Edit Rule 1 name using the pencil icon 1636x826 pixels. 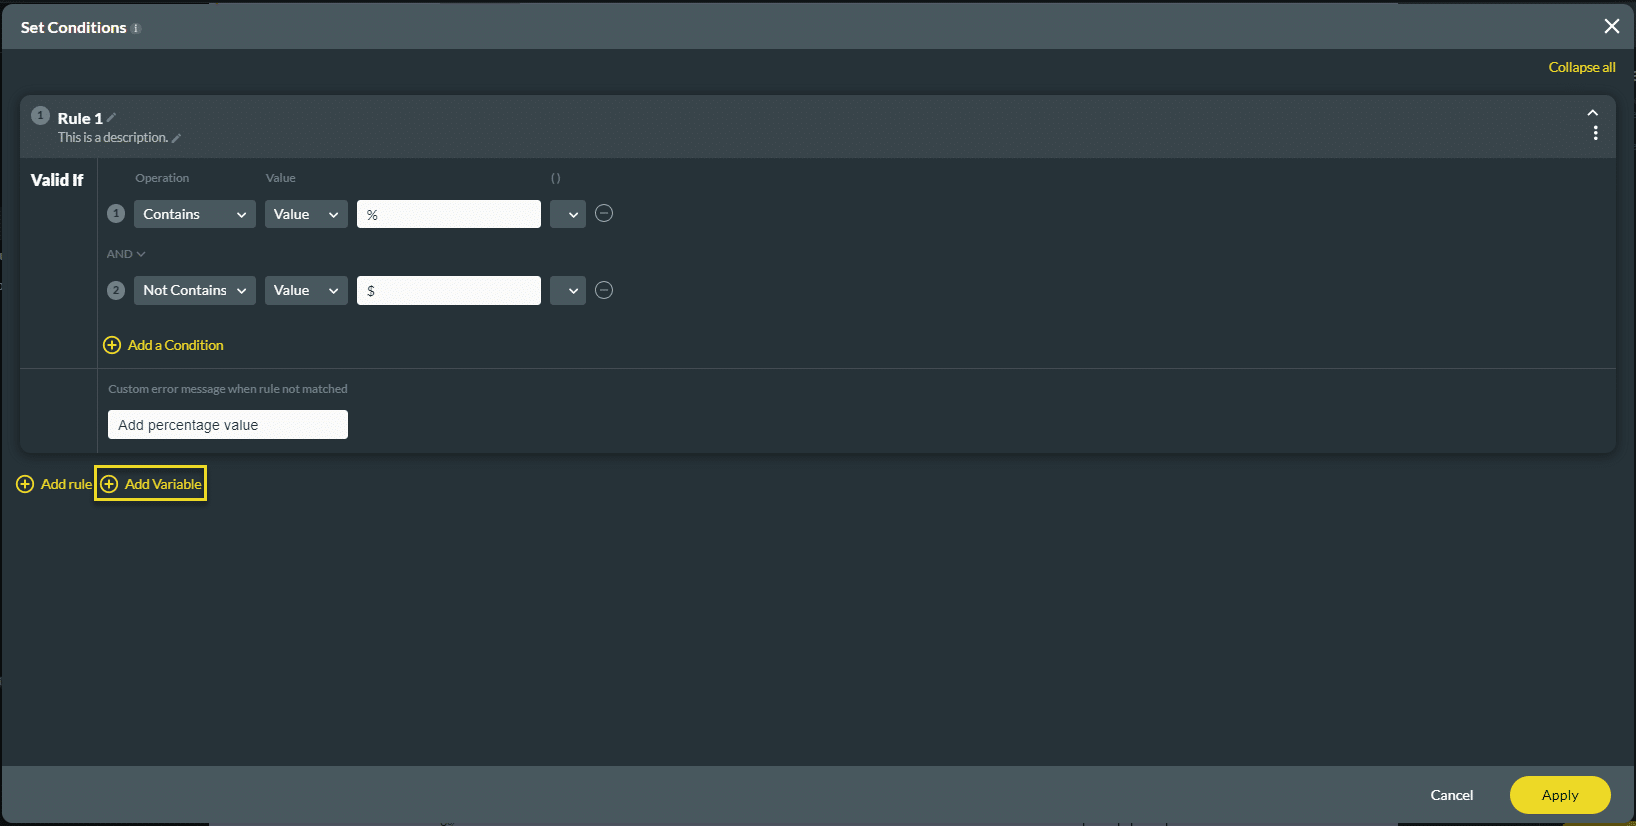click(111, 117)
